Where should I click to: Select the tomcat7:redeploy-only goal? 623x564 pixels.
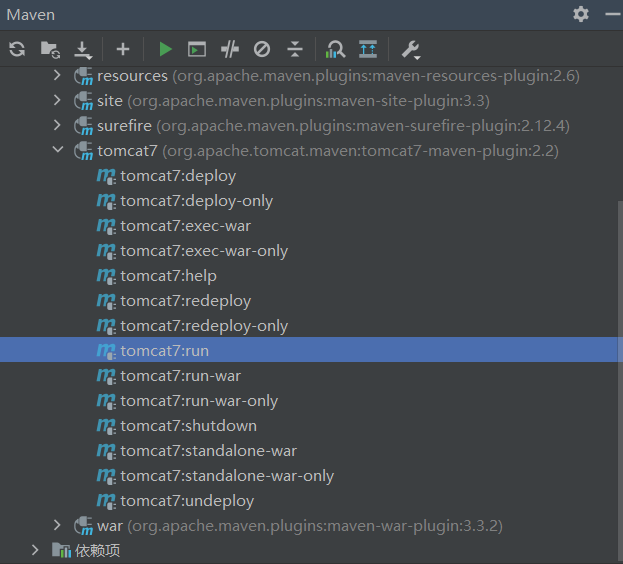tap(204, 326)
